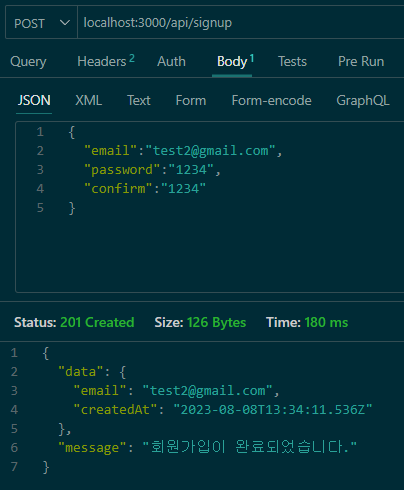Screen dimensions: 404x490
Task: Click line number 5 in request editor
Action: pos(40,208)
